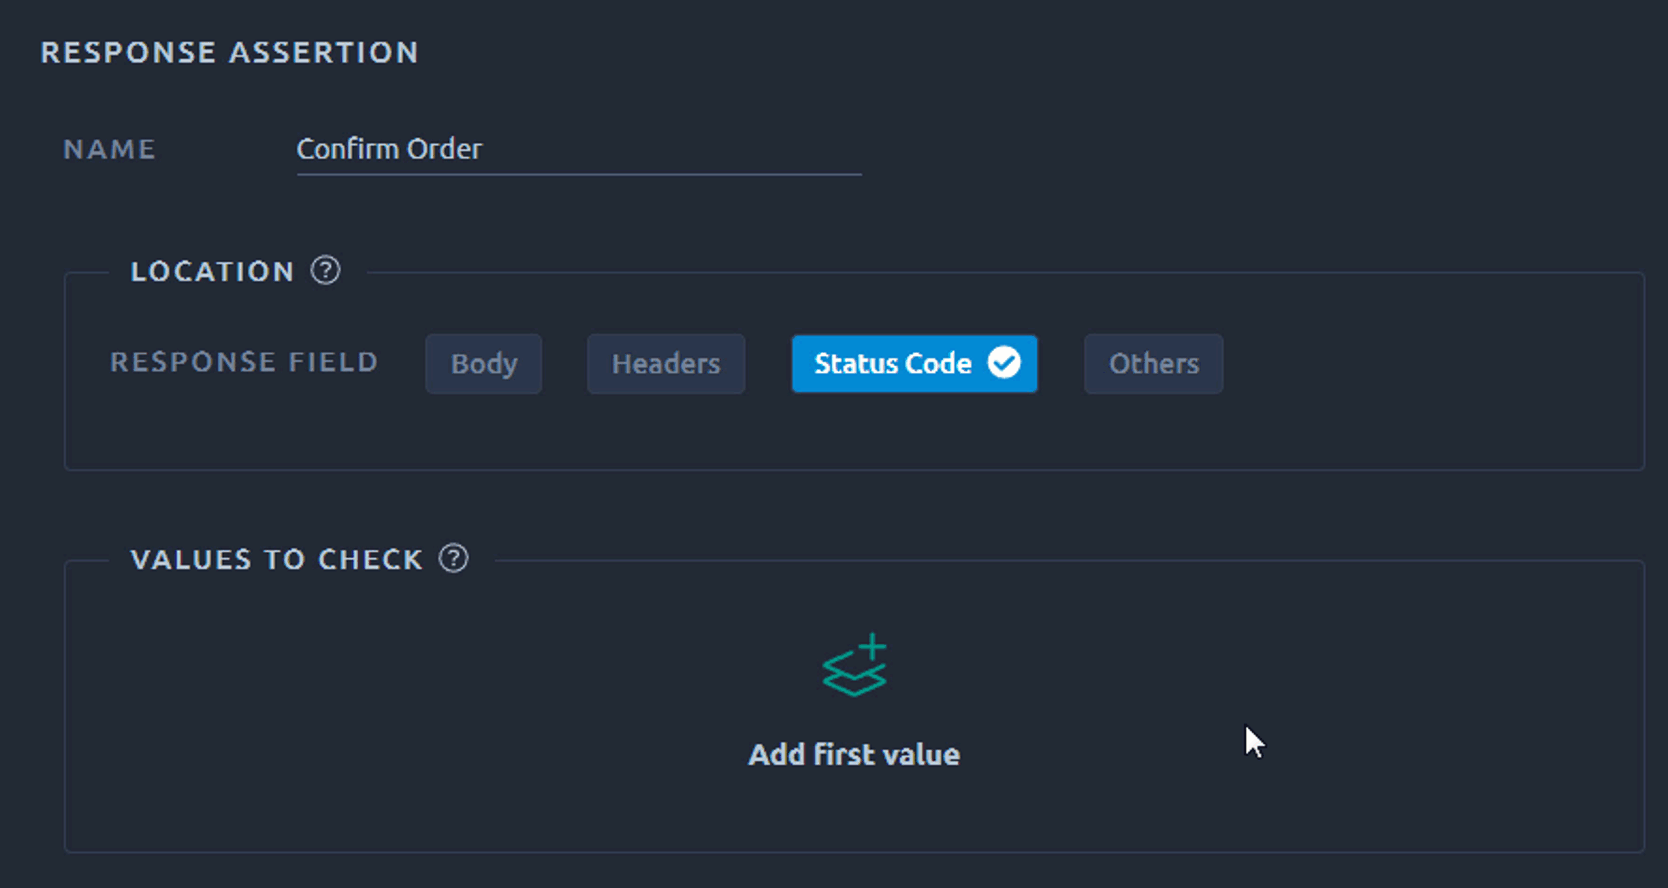The width and height of the screenshot is (1668, 888).
Task: Open the Values to Check help icon
Action: click(454, 558)
